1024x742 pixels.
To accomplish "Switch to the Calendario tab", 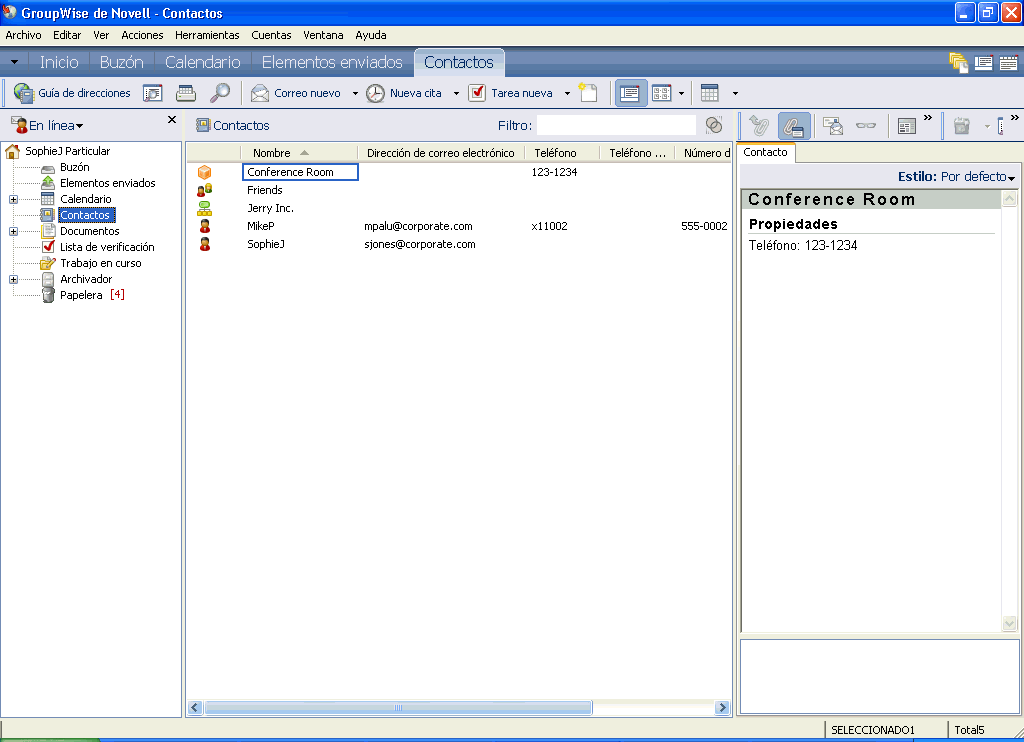I will [202, 62].
